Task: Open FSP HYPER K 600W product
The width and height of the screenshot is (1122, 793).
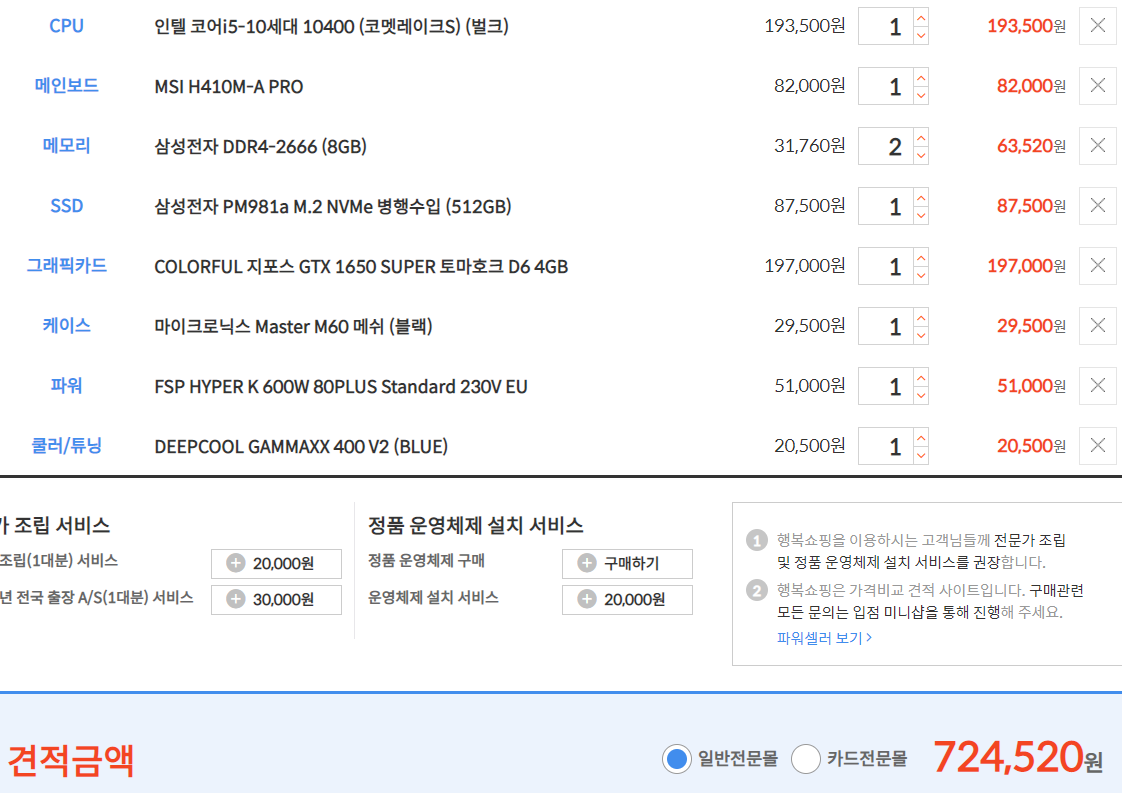Action: [341, 386]
